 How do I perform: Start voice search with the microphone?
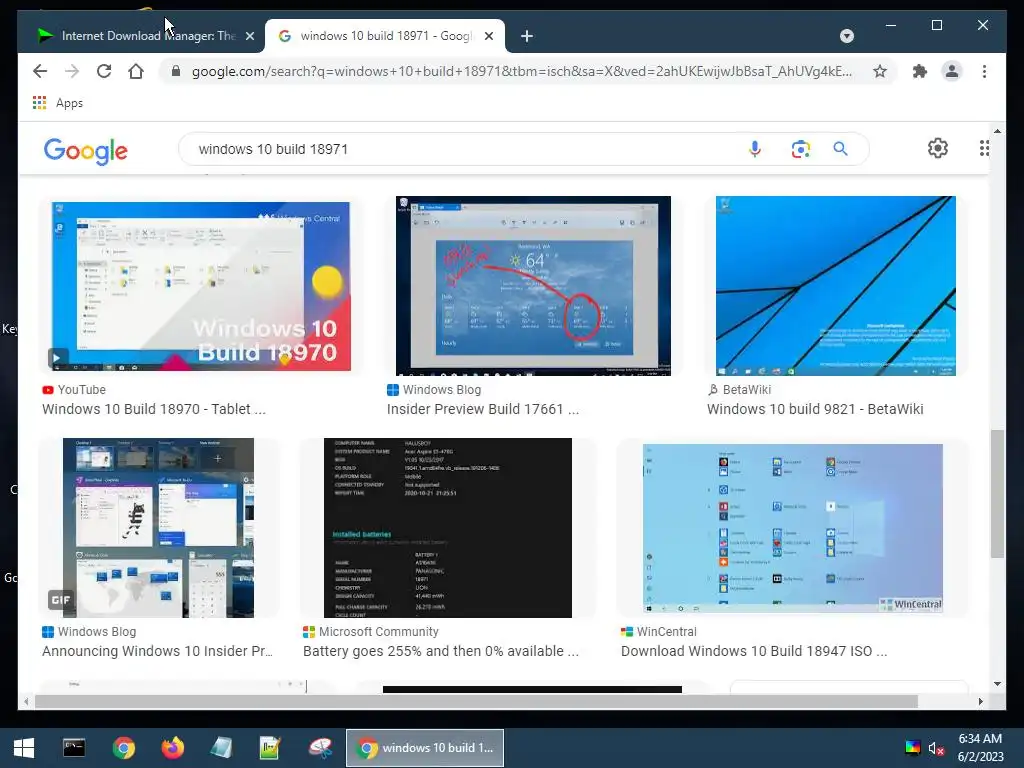coord(754,149)
